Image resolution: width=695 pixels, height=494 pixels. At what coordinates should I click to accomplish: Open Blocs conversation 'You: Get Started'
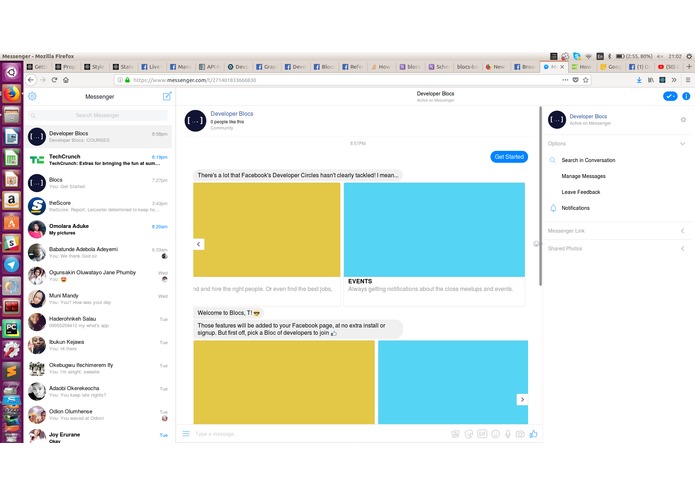point(98,183)
